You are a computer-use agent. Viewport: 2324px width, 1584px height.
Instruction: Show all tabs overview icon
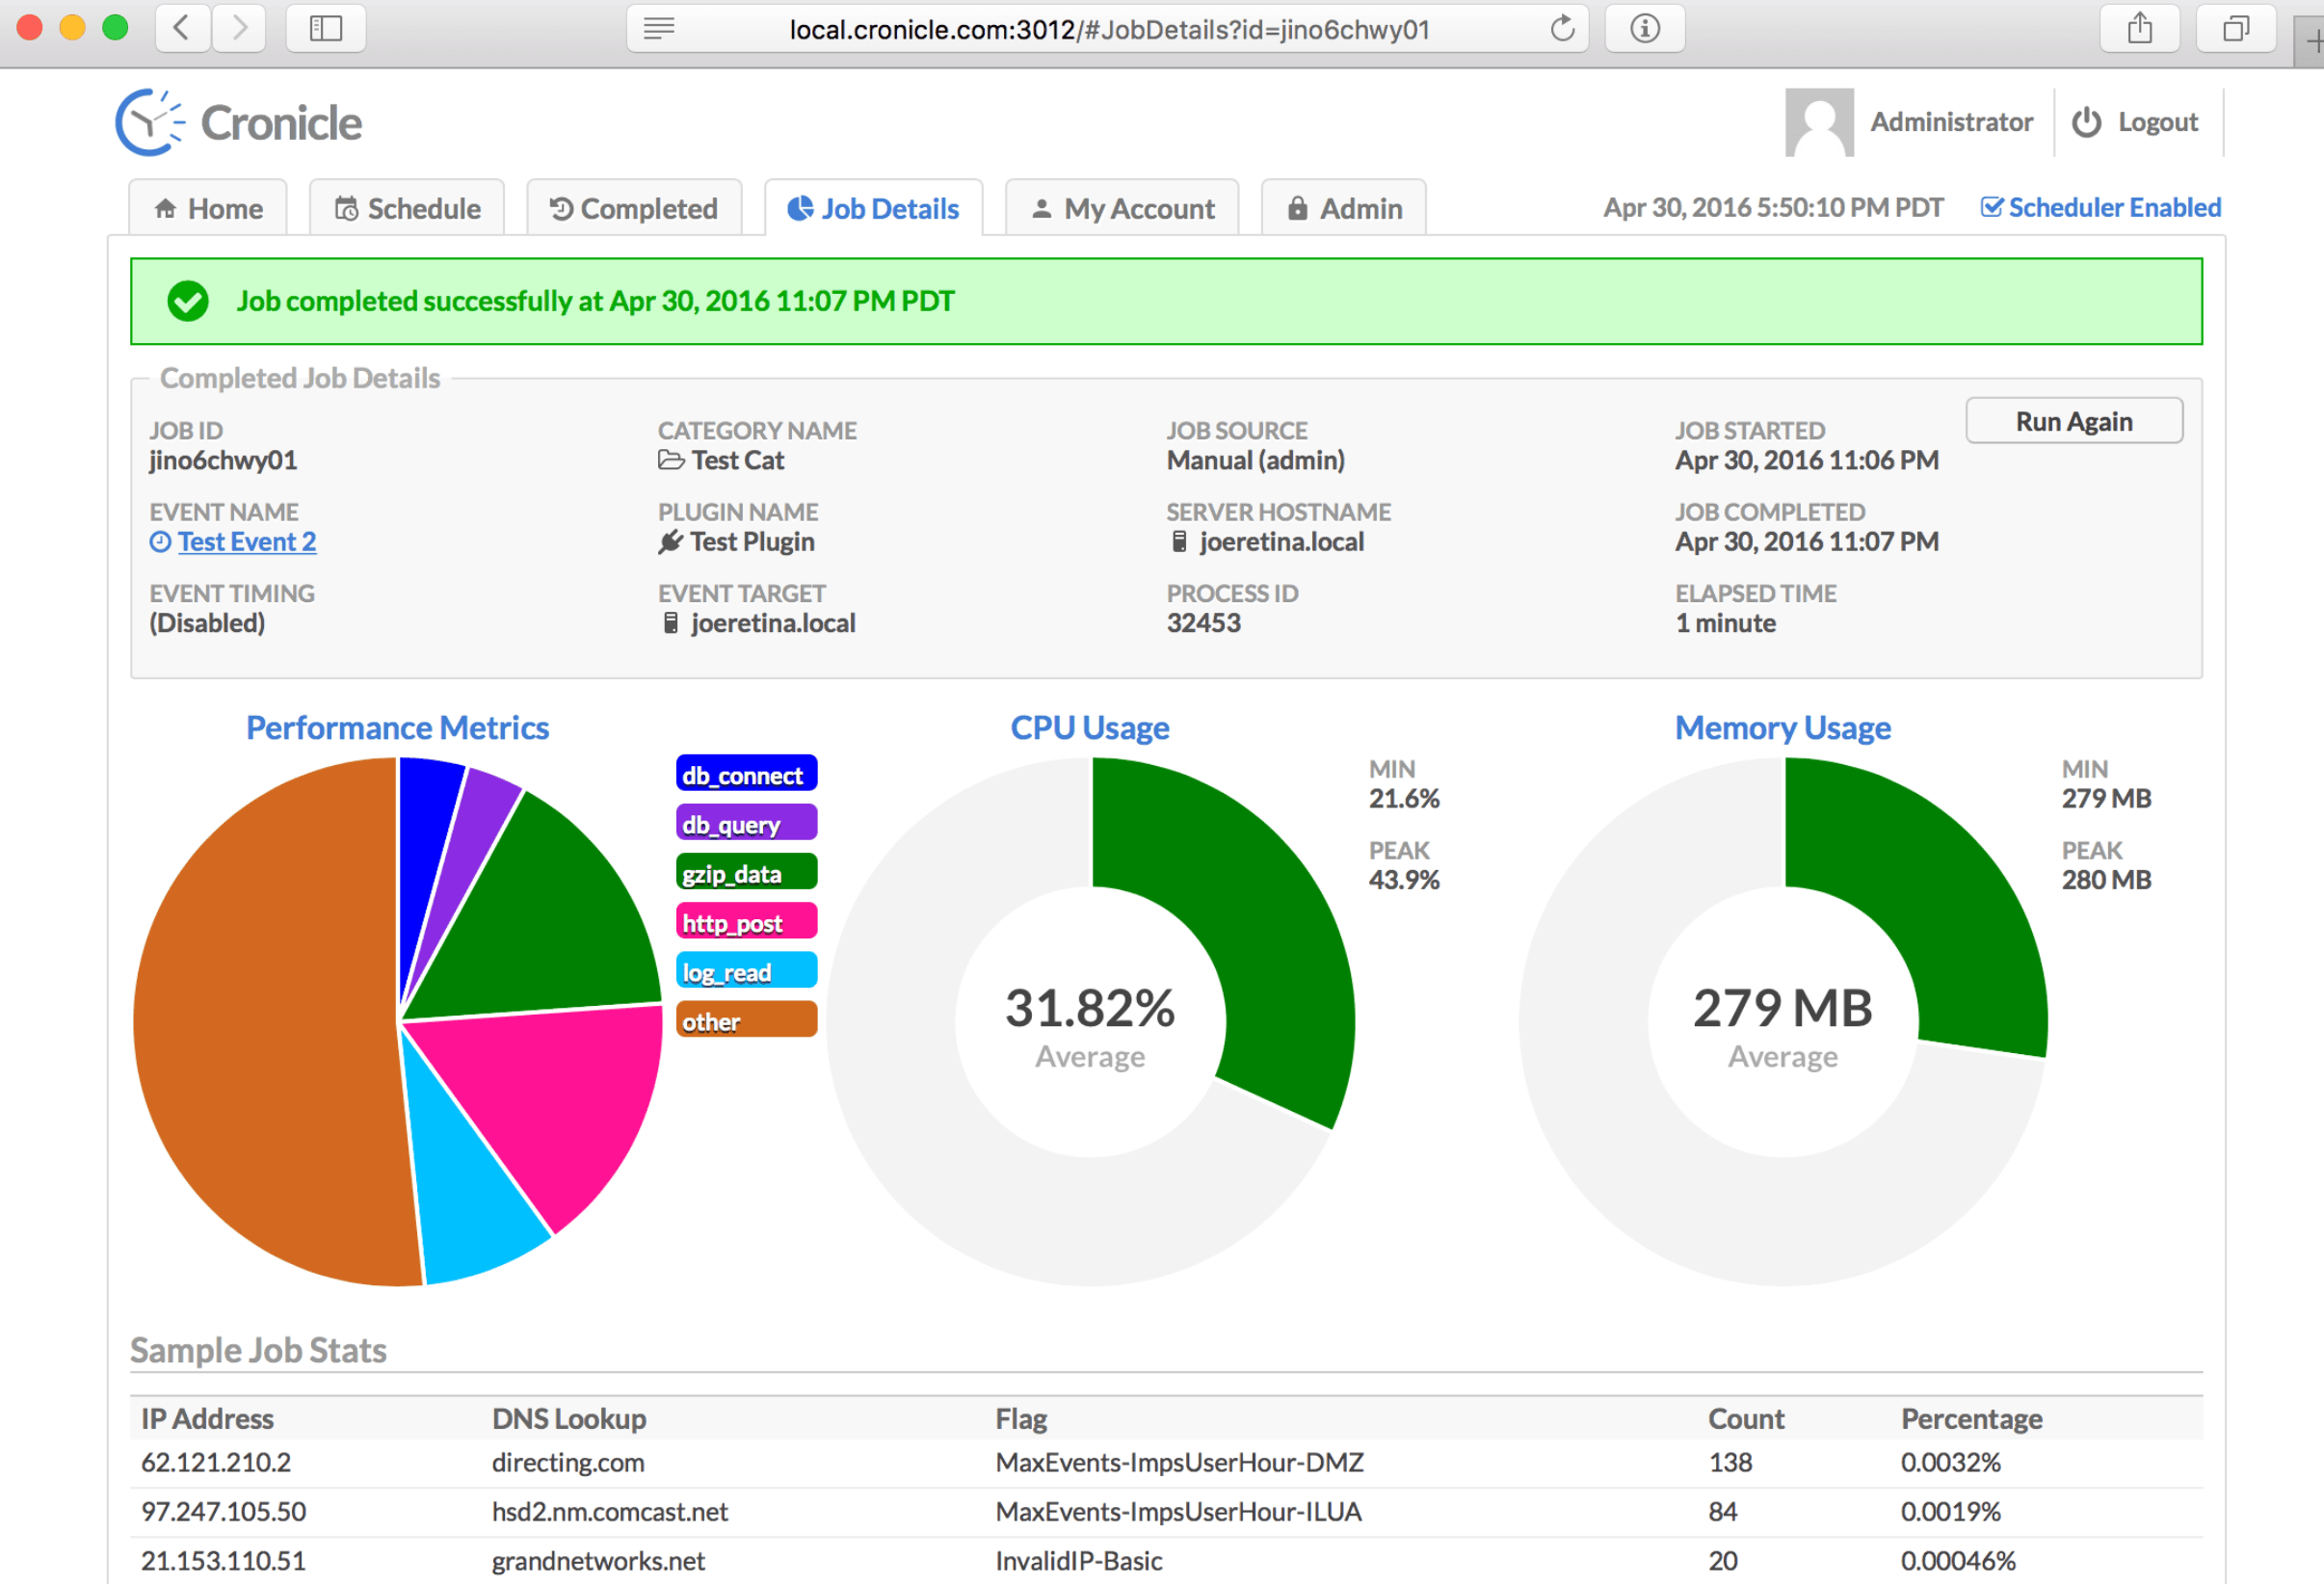coord(2235,28)
